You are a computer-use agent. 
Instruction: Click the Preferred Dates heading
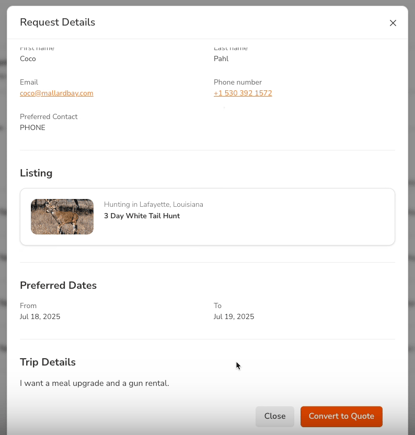click(58, 286)
